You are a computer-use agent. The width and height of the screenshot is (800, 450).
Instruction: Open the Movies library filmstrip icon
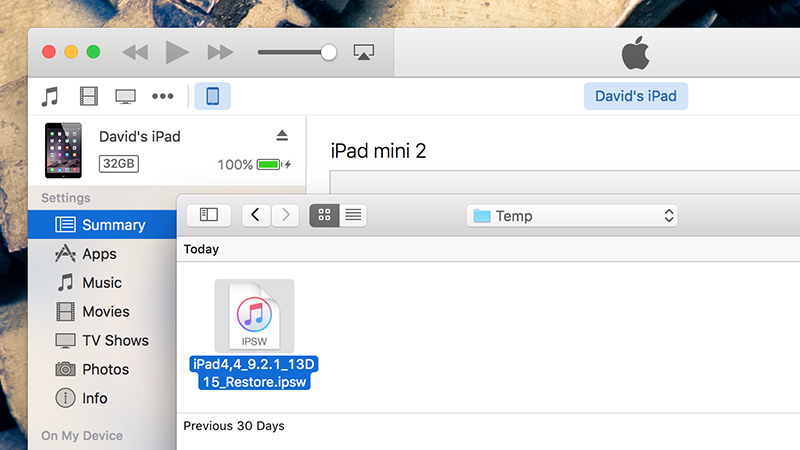coord(88,96)
